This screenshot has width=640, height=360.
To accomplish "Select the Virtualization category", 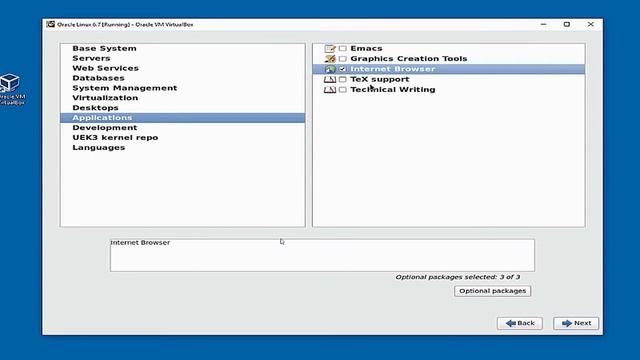I will (x=182, y=98).
